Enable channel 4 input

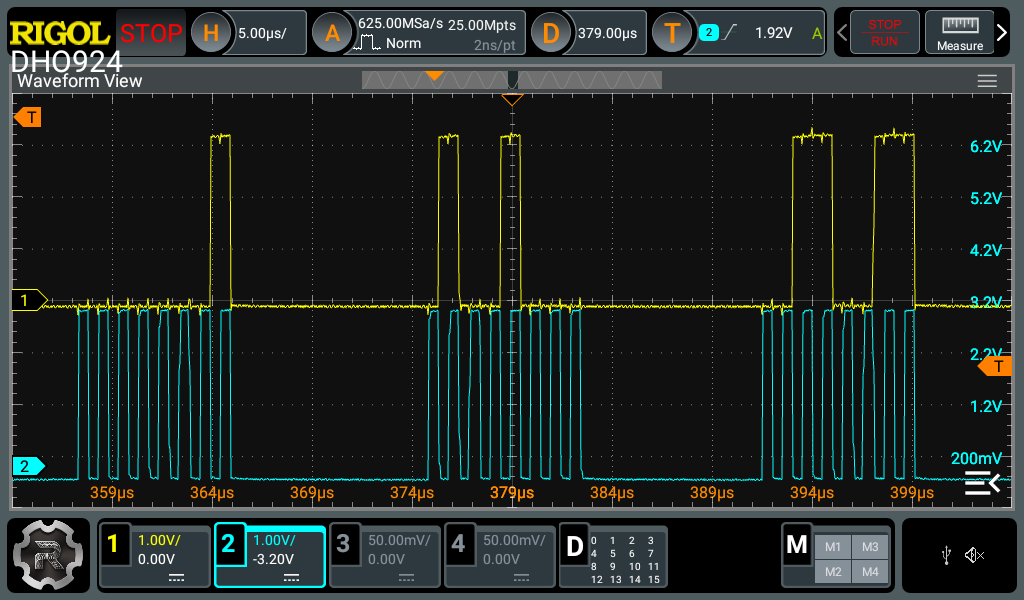(x=499, y=556)
